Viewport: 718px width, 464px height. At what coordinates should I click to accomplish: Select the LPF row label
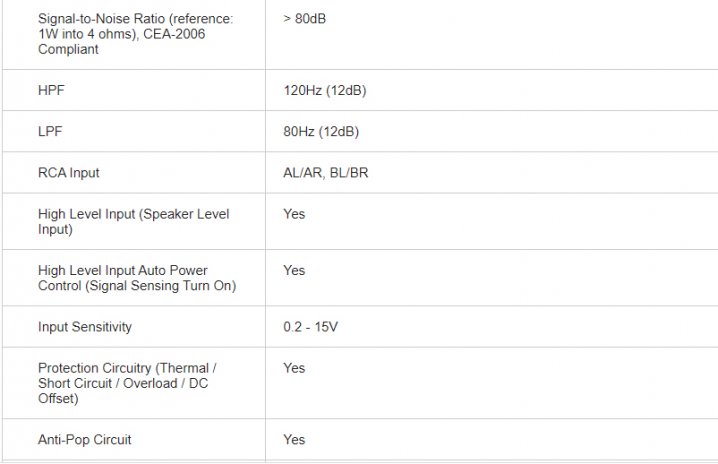[50, 131]
